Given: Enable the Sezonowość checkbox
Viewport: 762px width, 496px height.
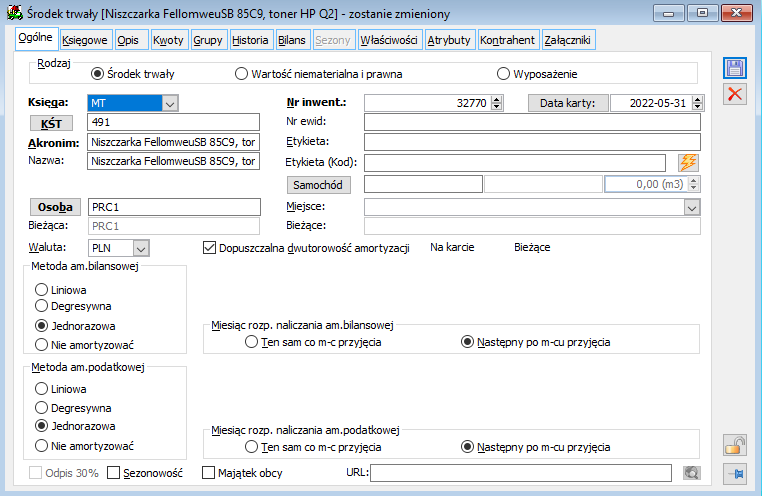Looking at the screenshot, I should pyautogui.click(x=113, y=473).
